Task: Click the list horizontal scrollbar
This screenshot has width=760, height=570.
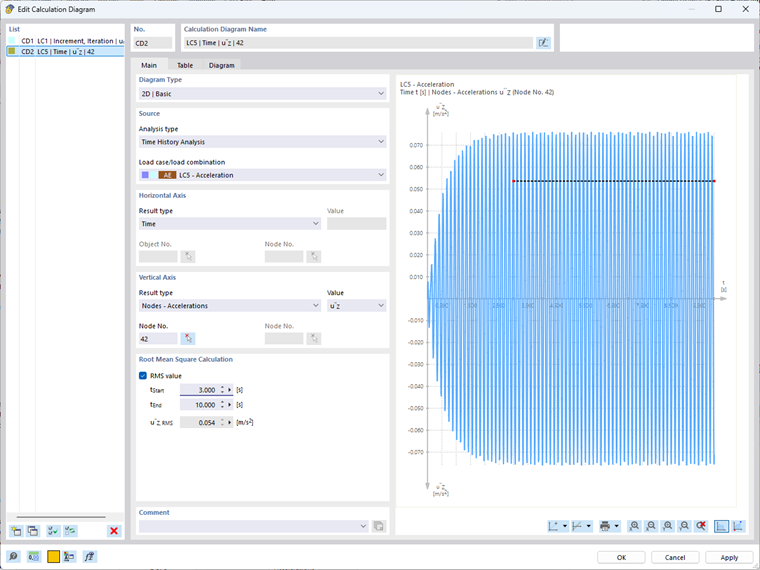Action: (61, 517)
